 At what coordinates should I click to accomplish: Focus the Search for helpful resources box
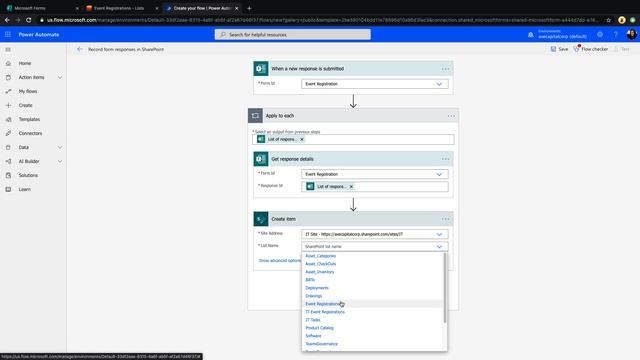(x=293, y=35)
